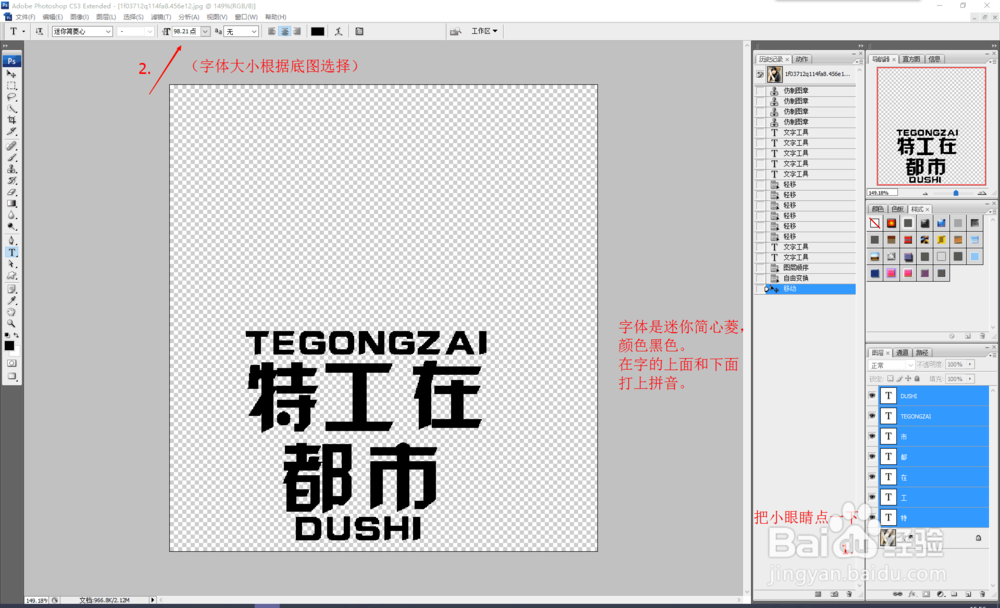1000x608 pixels.
Task: Select the Pen tool
Action: (x=11, y=241)
